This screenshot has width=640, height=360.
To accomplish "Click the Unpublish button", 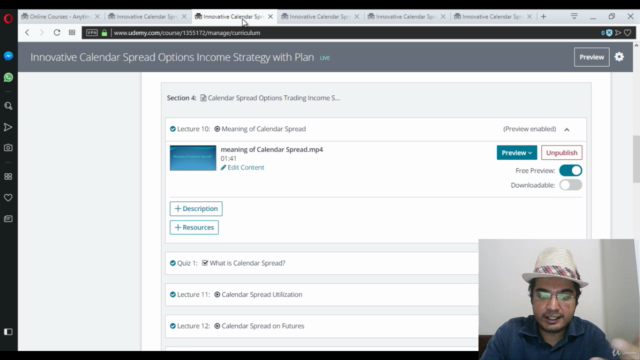I will click(x=562, y=153).
